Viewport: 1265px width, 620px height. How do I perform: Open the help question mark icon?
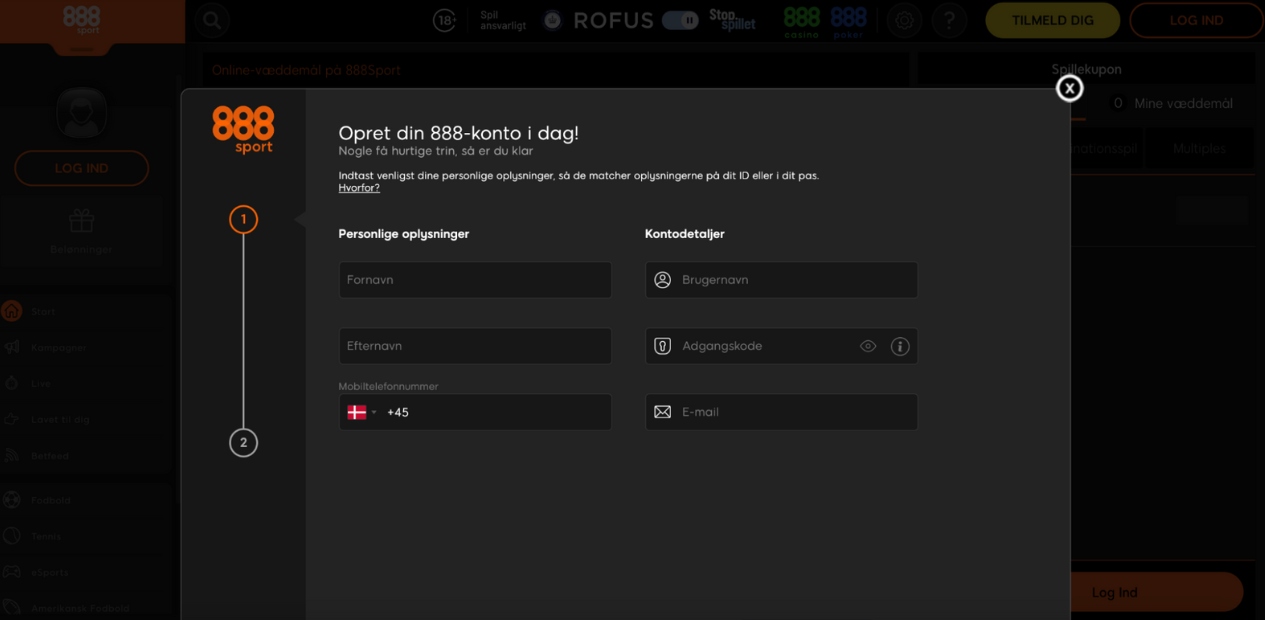949,20
